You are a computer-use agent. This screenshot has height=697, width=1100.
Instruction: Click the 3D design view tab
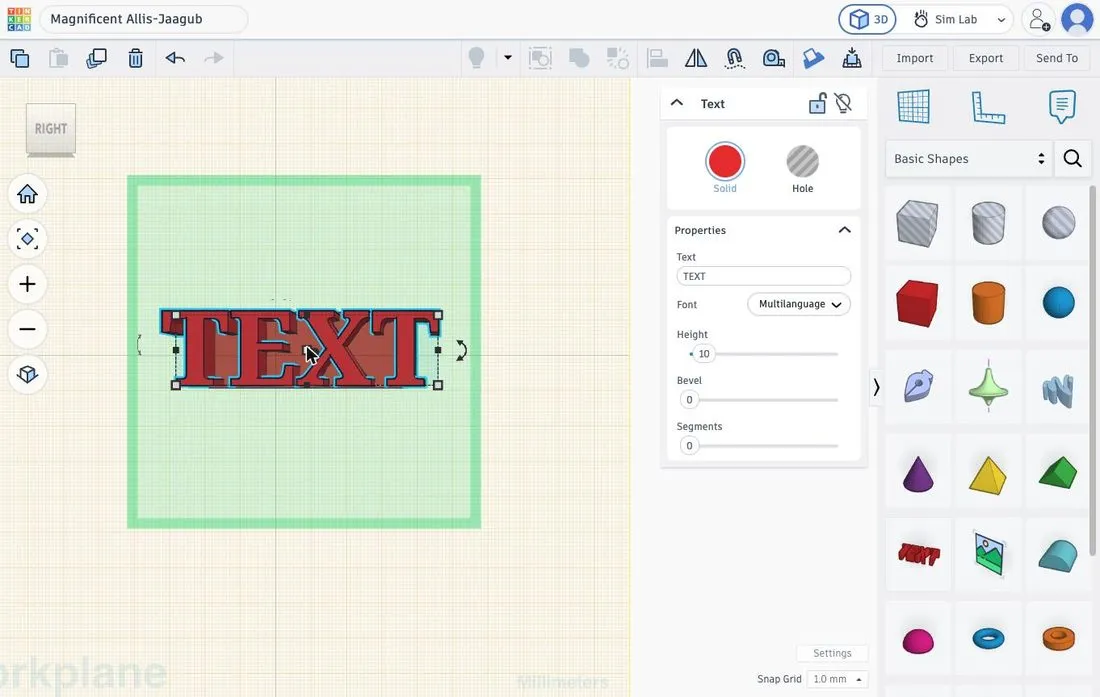click(868, 20)
